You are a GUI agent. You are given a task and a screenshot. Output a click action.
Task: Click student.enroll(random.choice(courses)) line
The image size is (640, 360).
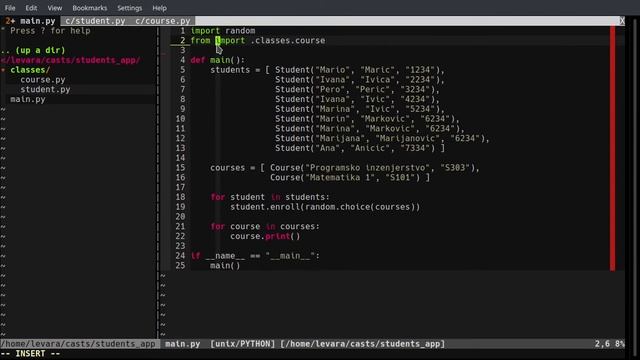(325, 207)
